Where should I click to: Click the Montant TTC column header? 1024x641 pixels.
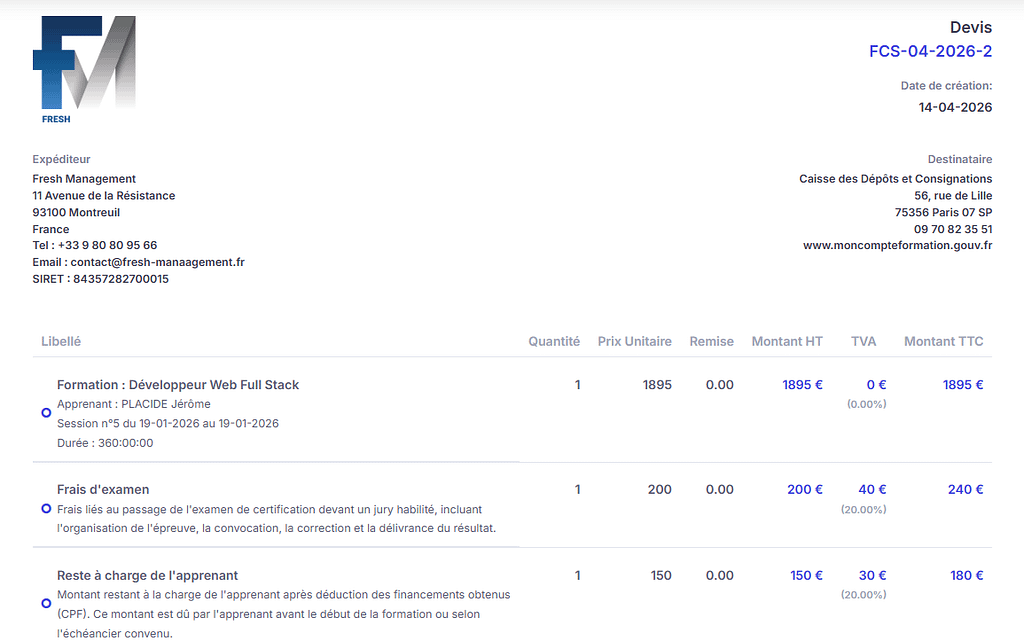pos(943,341)
